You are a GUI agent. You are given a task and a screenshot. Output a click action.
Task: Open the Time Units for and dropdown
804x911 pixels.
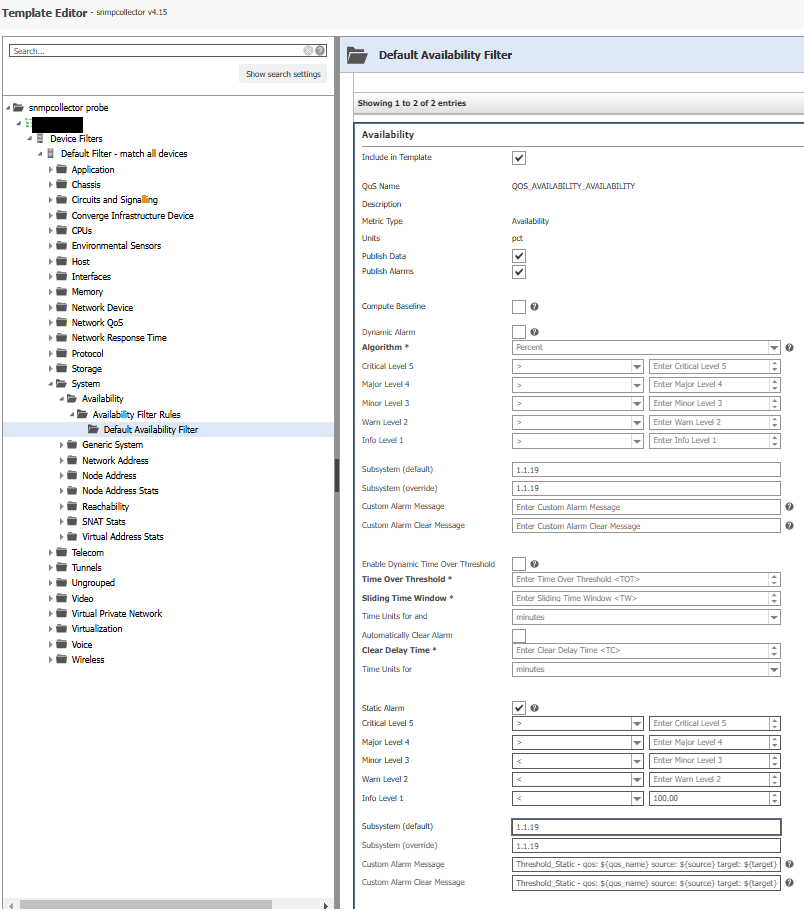[x=645, y=617]
